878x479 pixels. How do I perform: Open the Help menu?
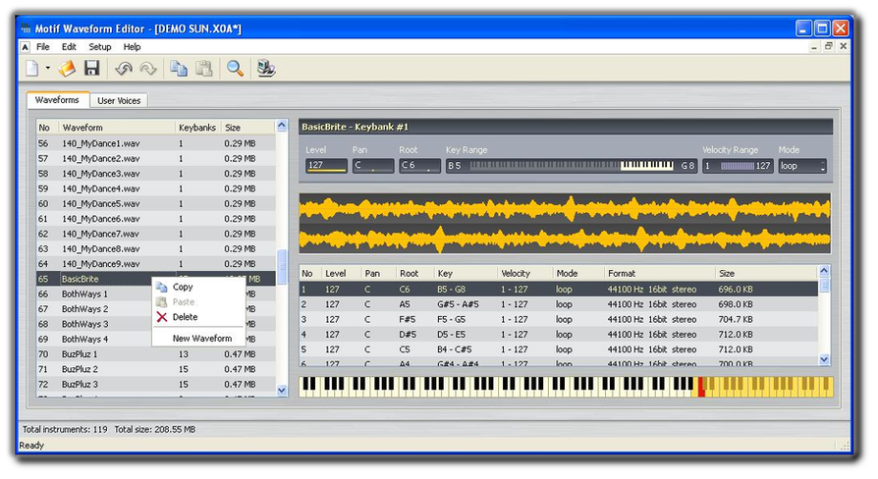[x=132, y=47]
